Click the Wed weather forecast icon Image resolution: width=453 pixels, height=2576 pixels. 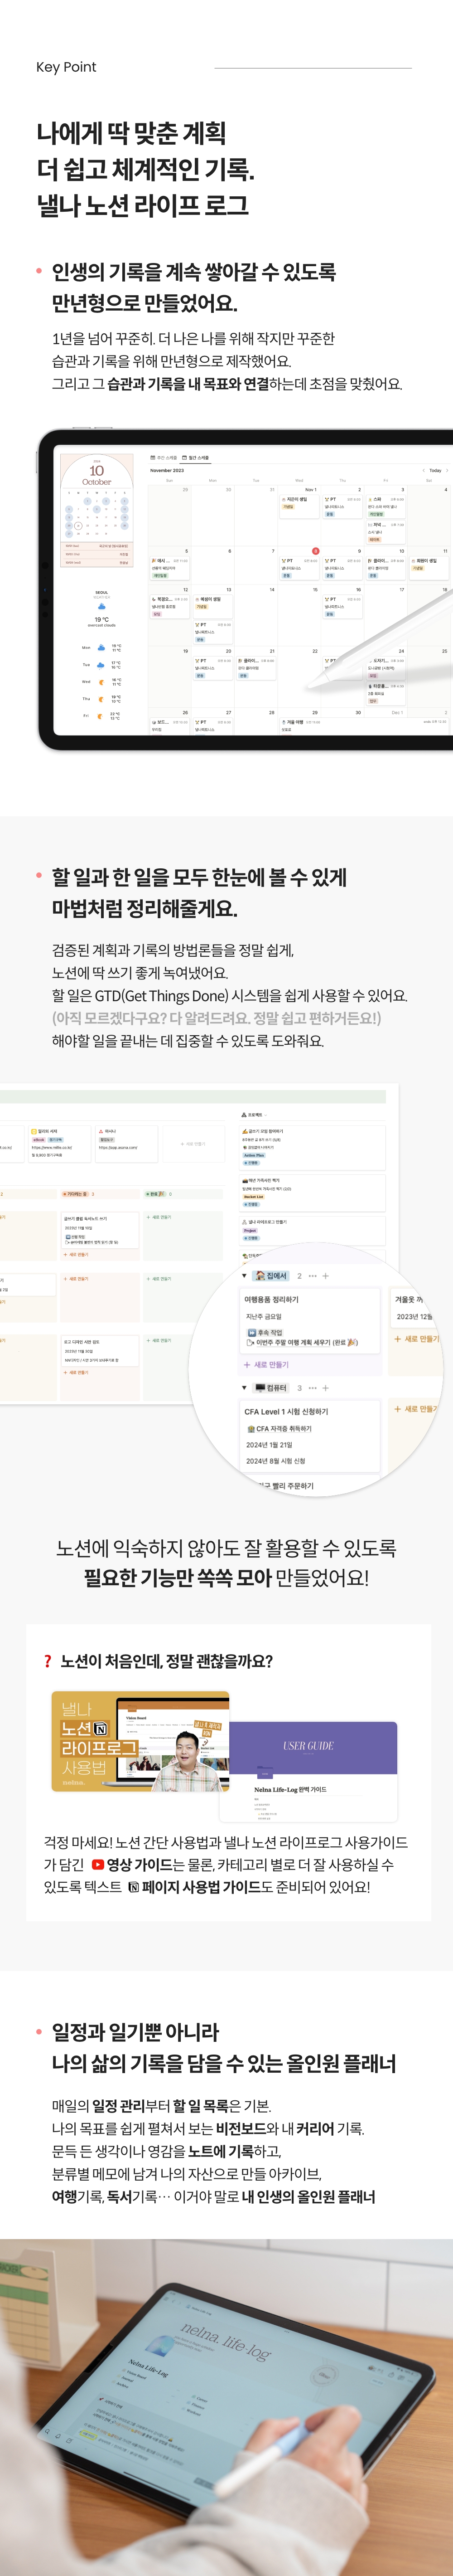(x=101, y=682)
